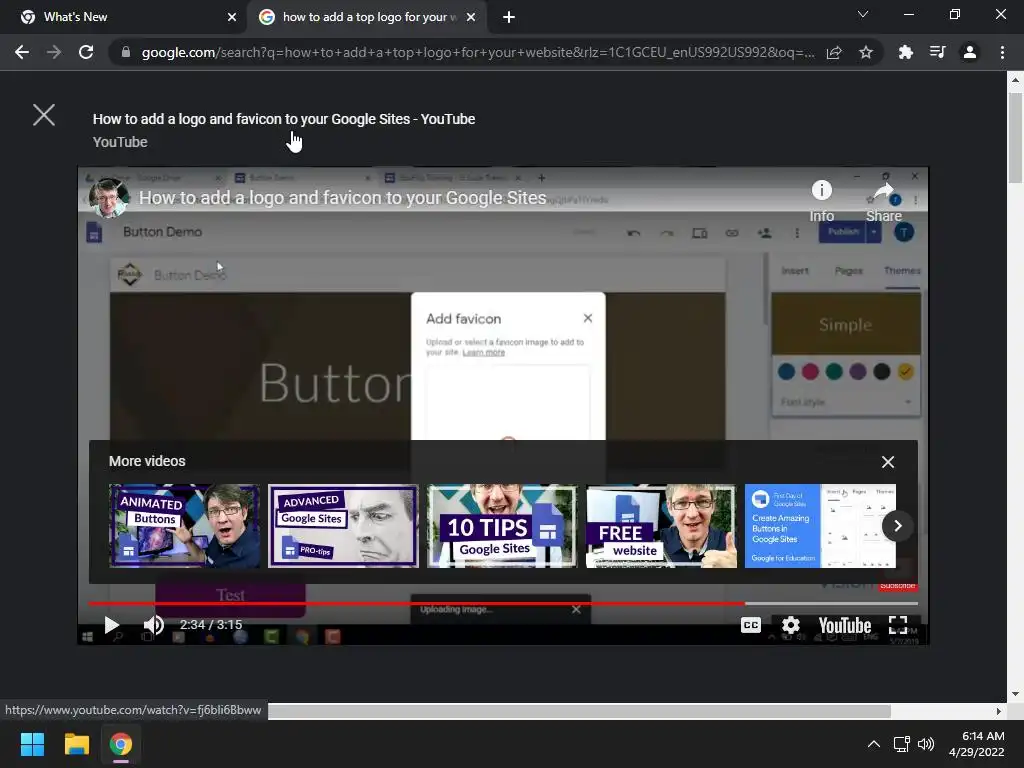Reload the current page
1024x768 pixels.
click(86, 52)
